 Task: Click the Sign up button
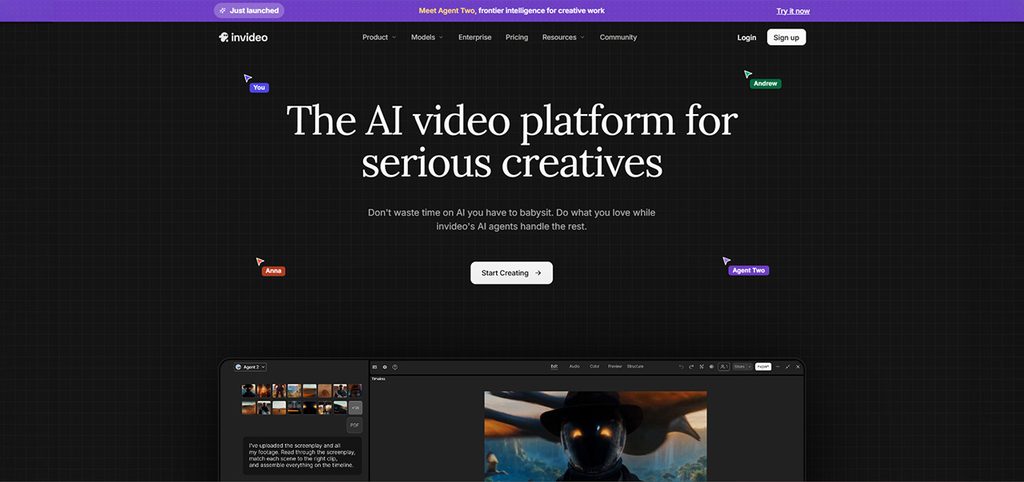pos(786,37)
